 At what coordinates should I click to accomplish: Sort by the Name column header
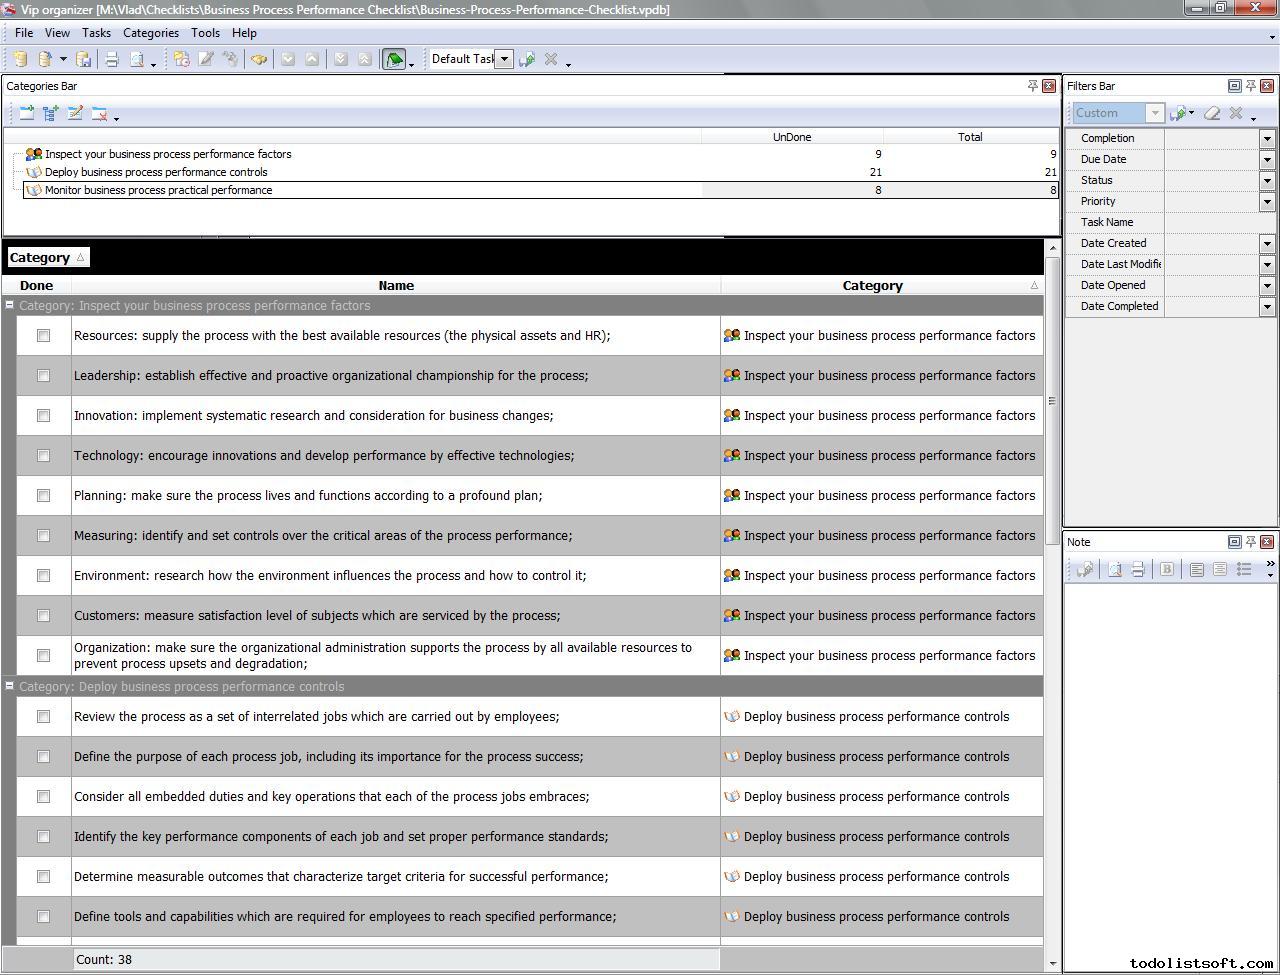pyautogui.click(x=396, y=285)
